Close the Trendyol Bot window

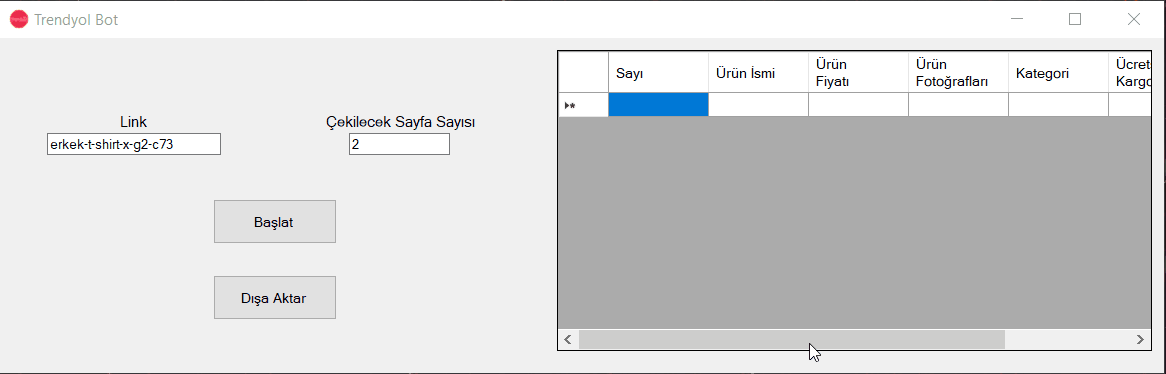[1133, 19]
